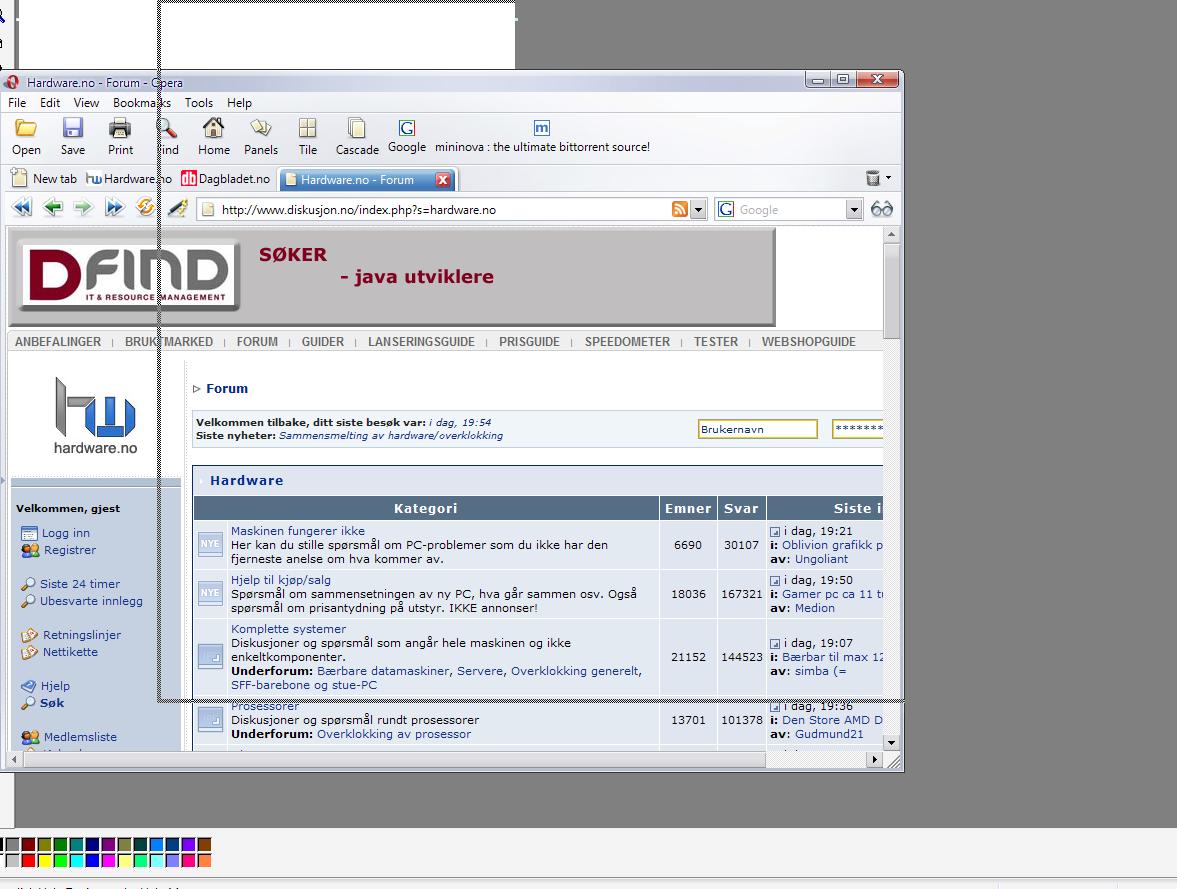The height and width of the screenshot is (889, 1177).
Task: Click the Google search input field
Action: (789, 209)
